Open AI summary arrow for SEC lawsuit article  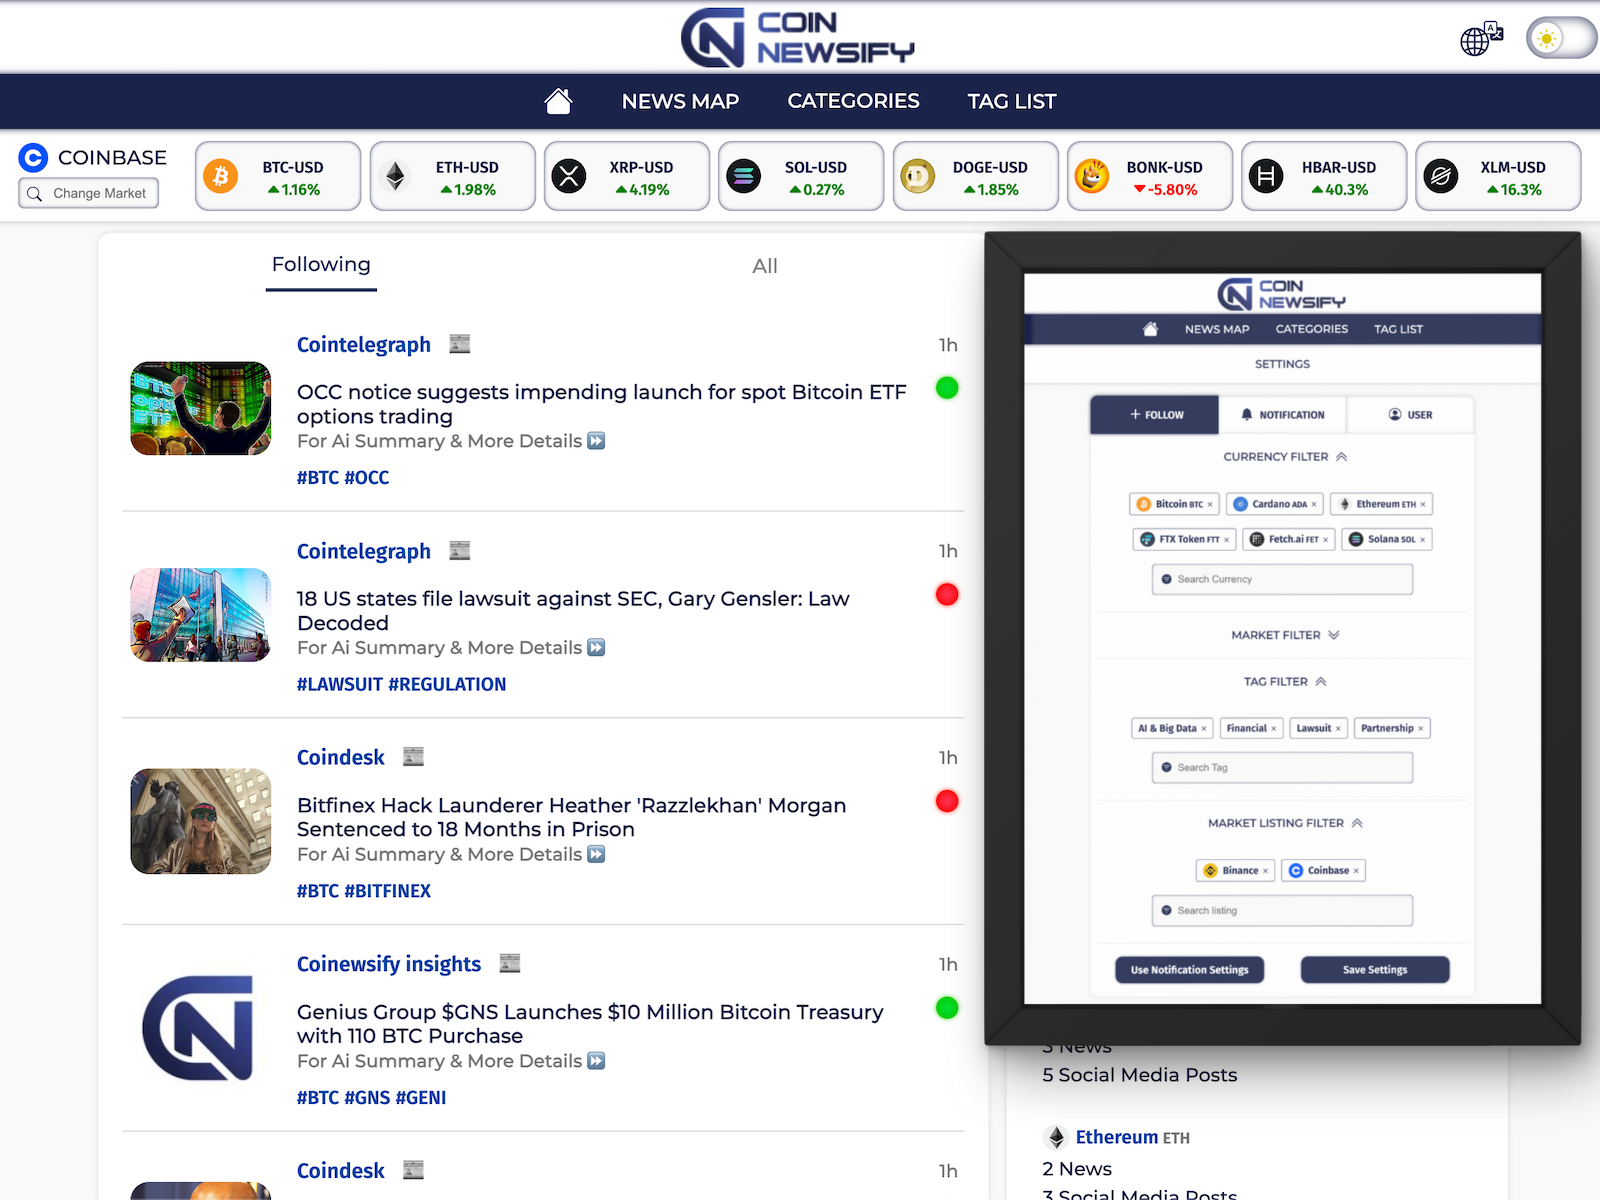596,648
